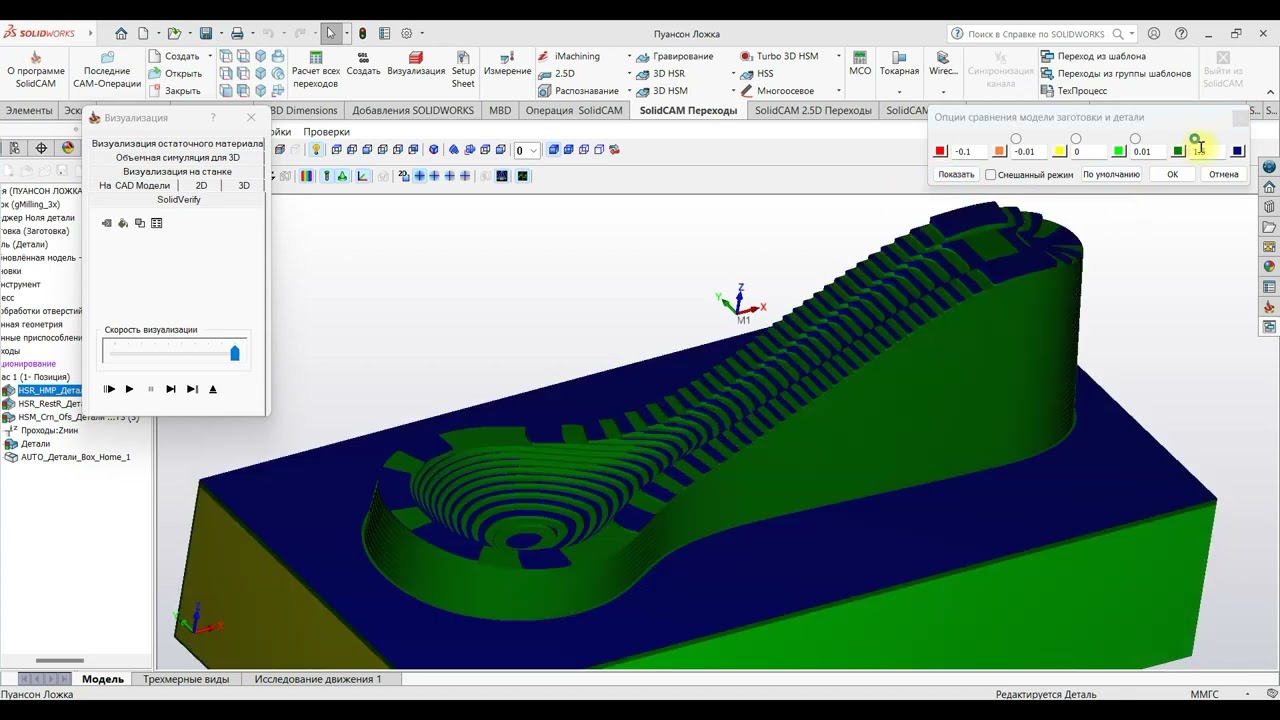Open the SolidCAM Визуализация simulation tool
Screen dimensions: 1280x720
coord(416,64)
